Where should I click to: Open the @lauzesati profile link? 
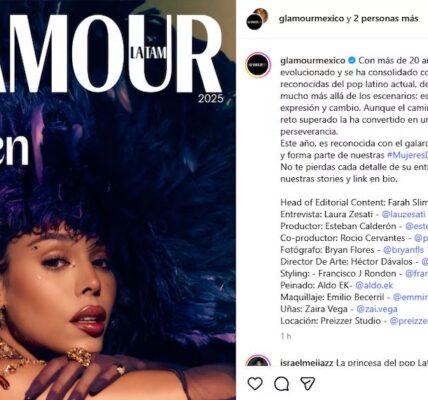click(x=403, y=214)
